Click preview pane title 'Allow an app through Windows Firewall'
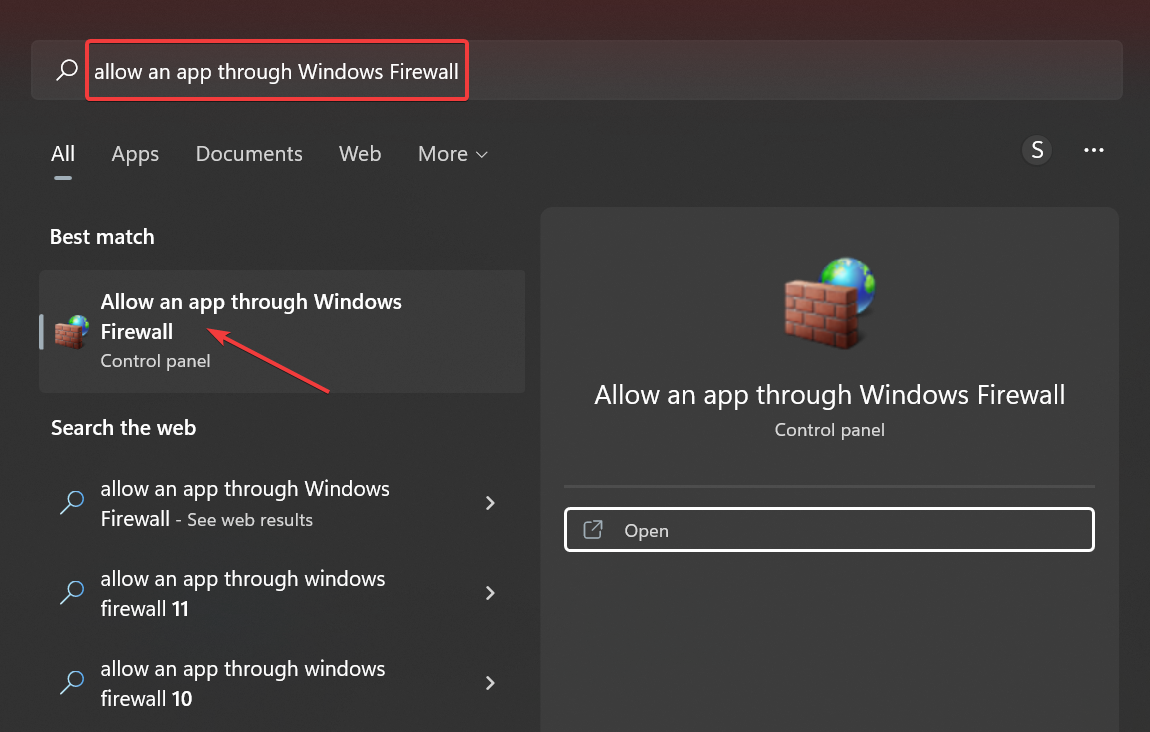This screenshot has height=732, width=1150. pyautogui.click(x=829, y=395)
